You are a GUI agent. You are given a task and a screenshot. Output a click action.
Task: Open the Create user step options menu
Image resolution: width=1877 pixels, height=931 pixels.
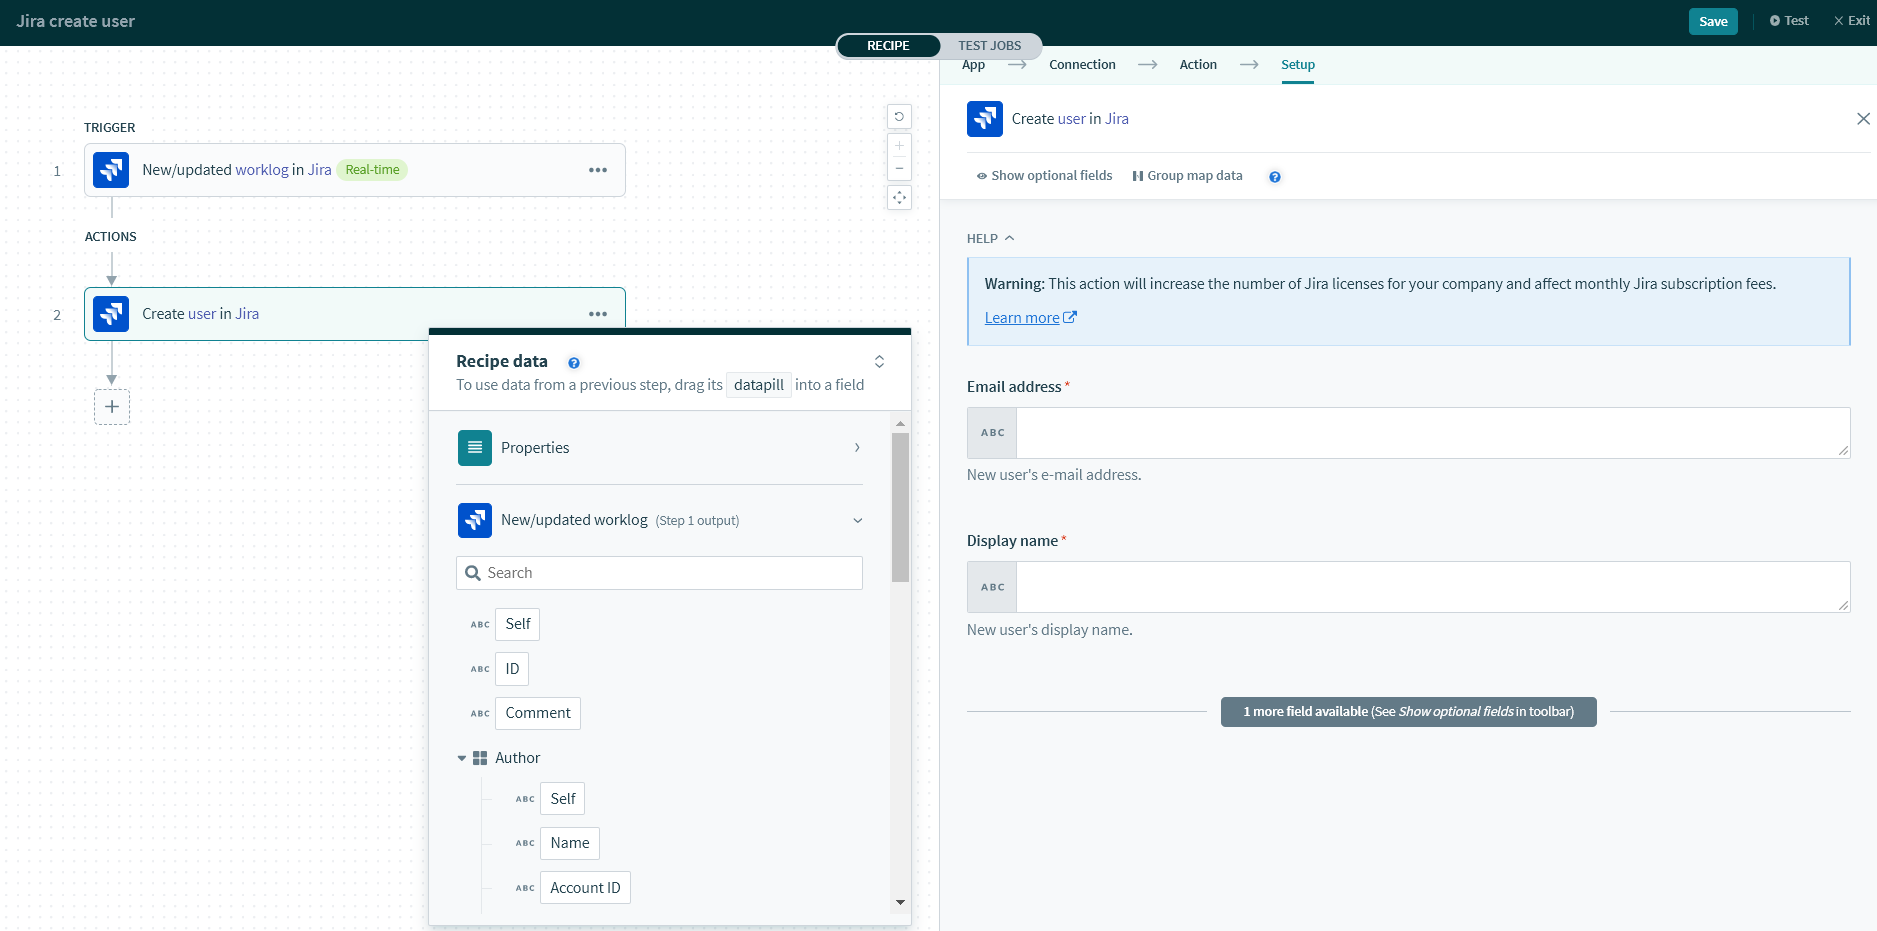[x=598, y=314]
